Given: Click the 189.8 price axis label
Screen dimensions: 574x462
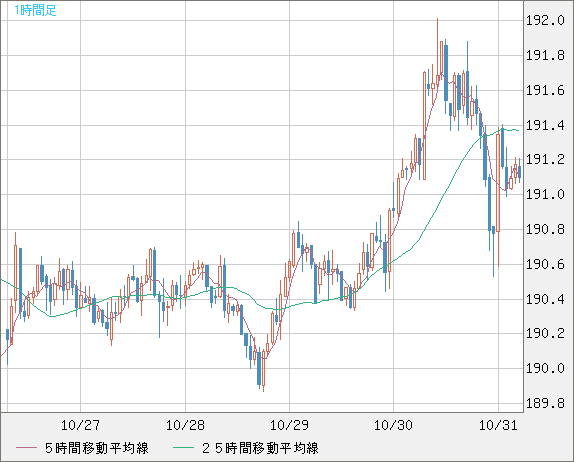Looking at the screenshot, I should tap(545, 403).
